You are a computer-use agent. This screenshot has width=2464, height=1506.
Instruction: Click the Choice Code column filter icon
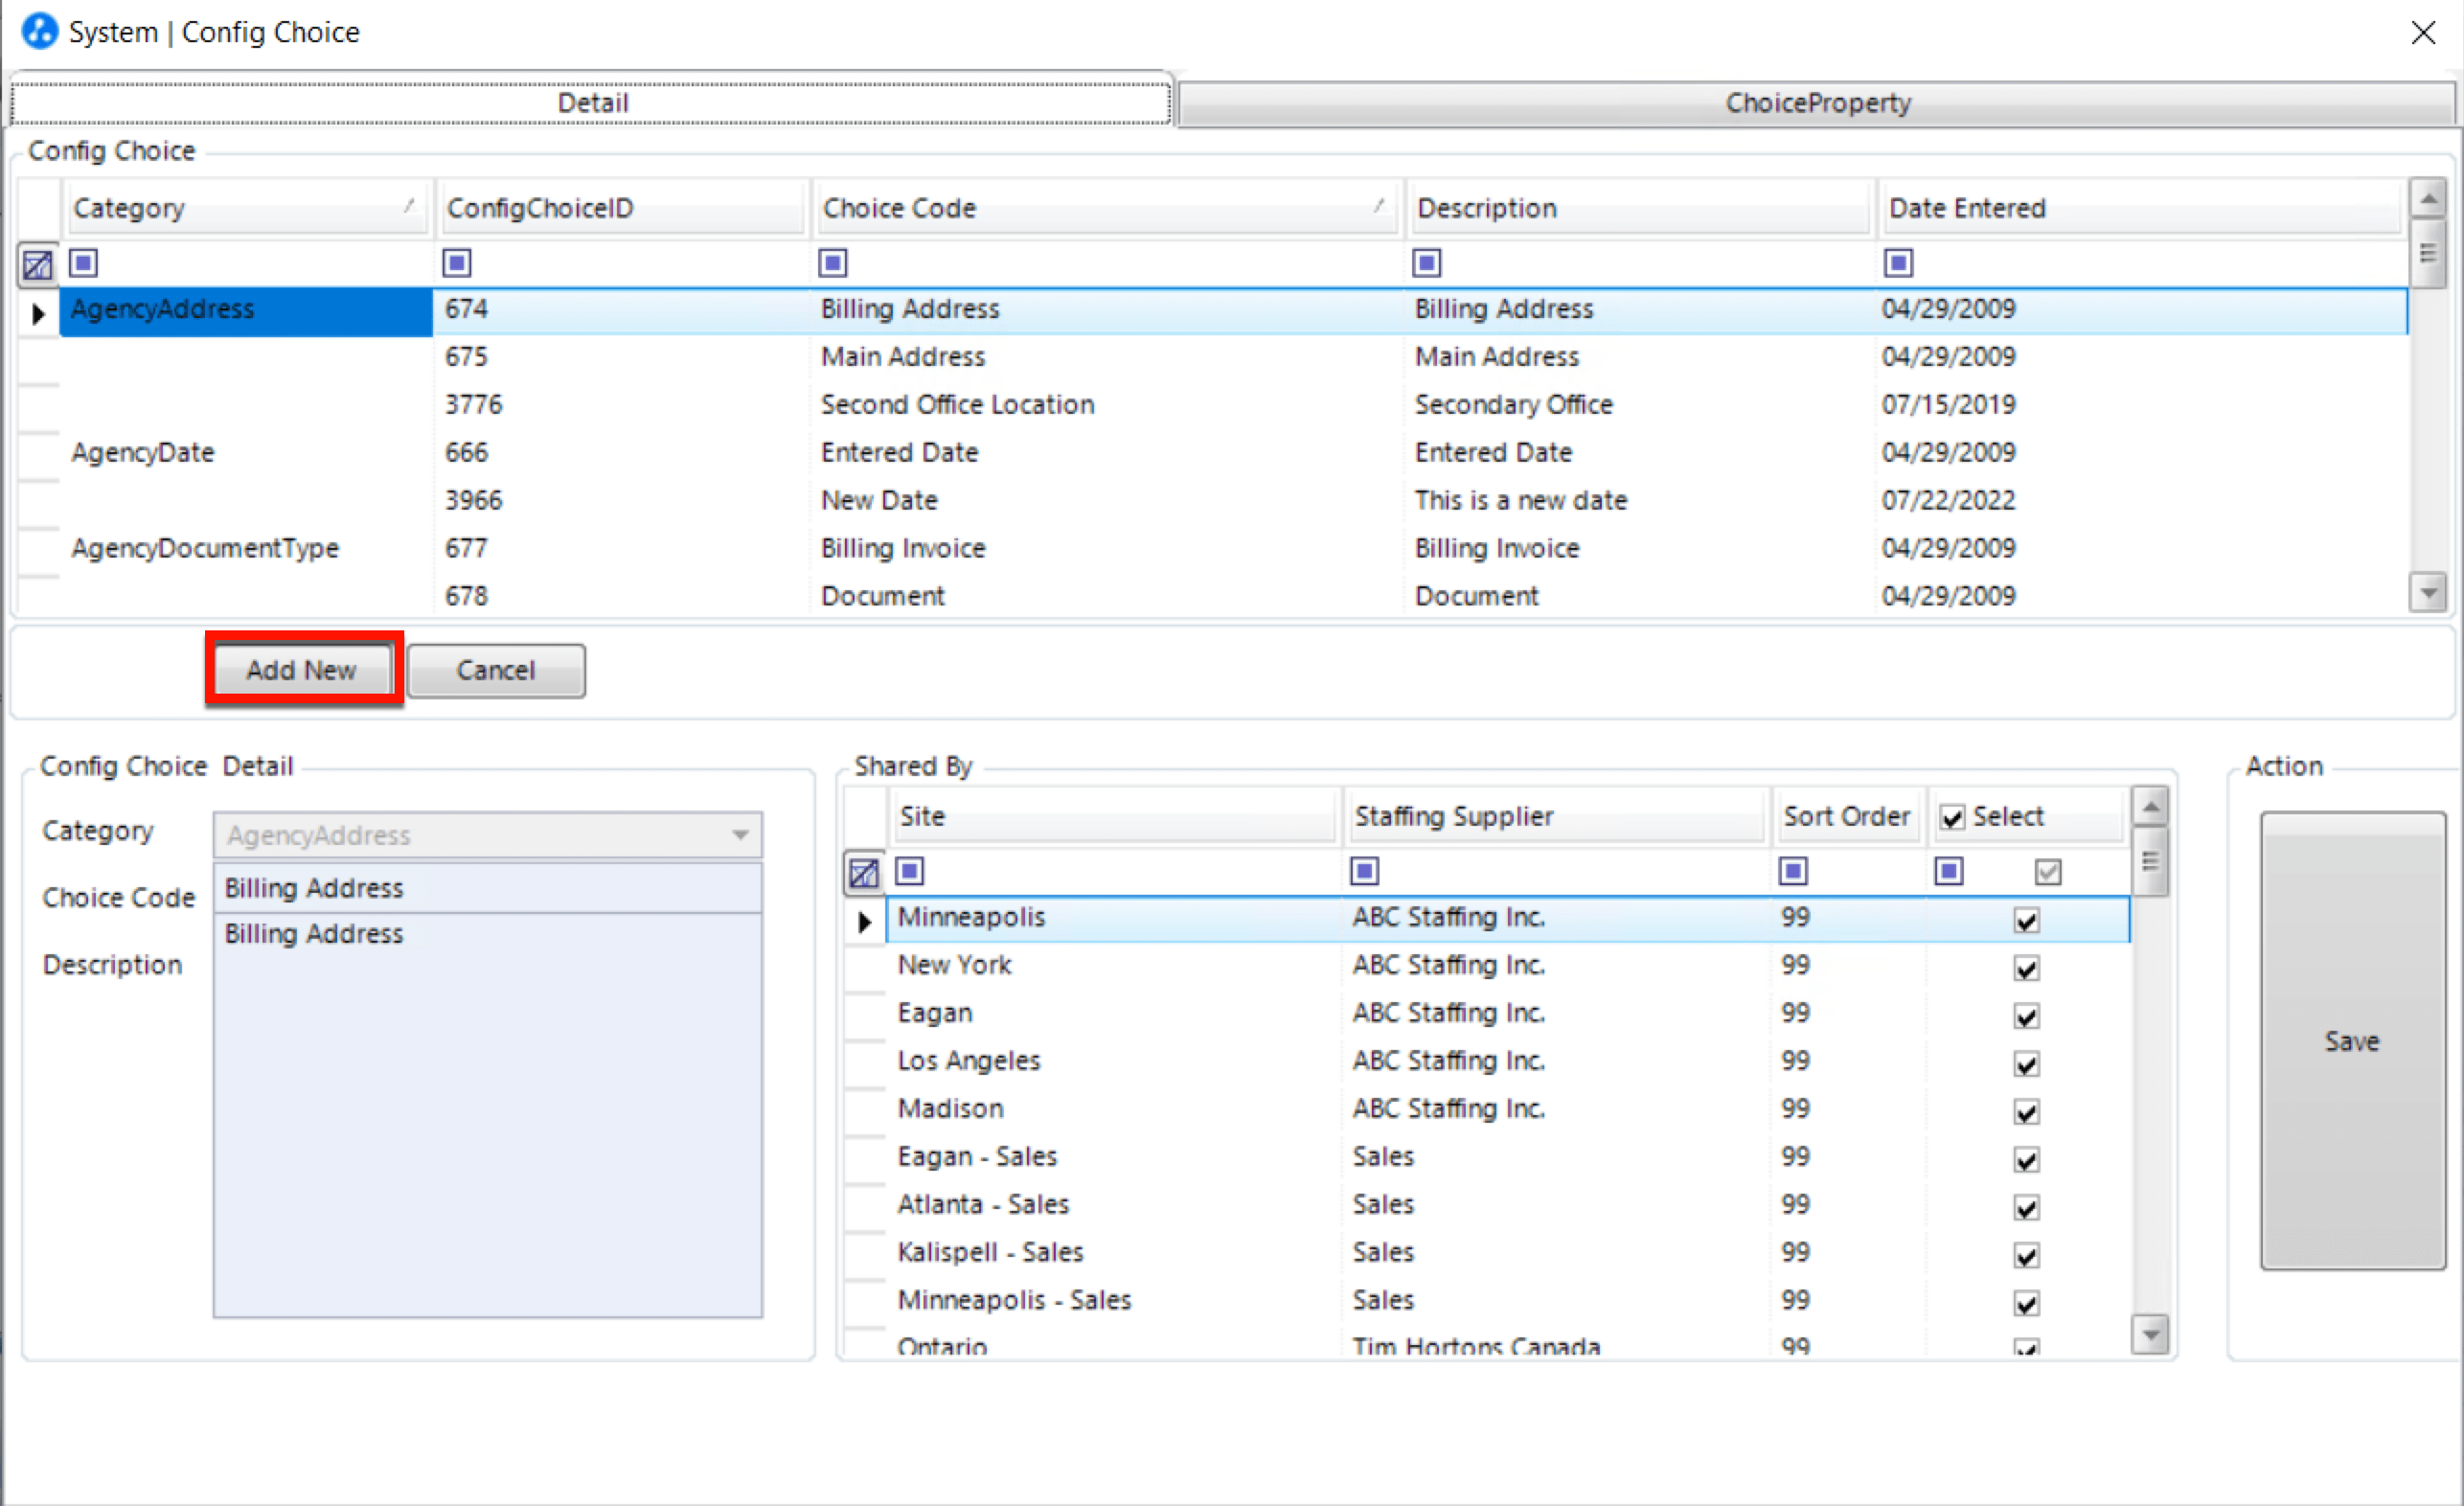coord(832,263)
